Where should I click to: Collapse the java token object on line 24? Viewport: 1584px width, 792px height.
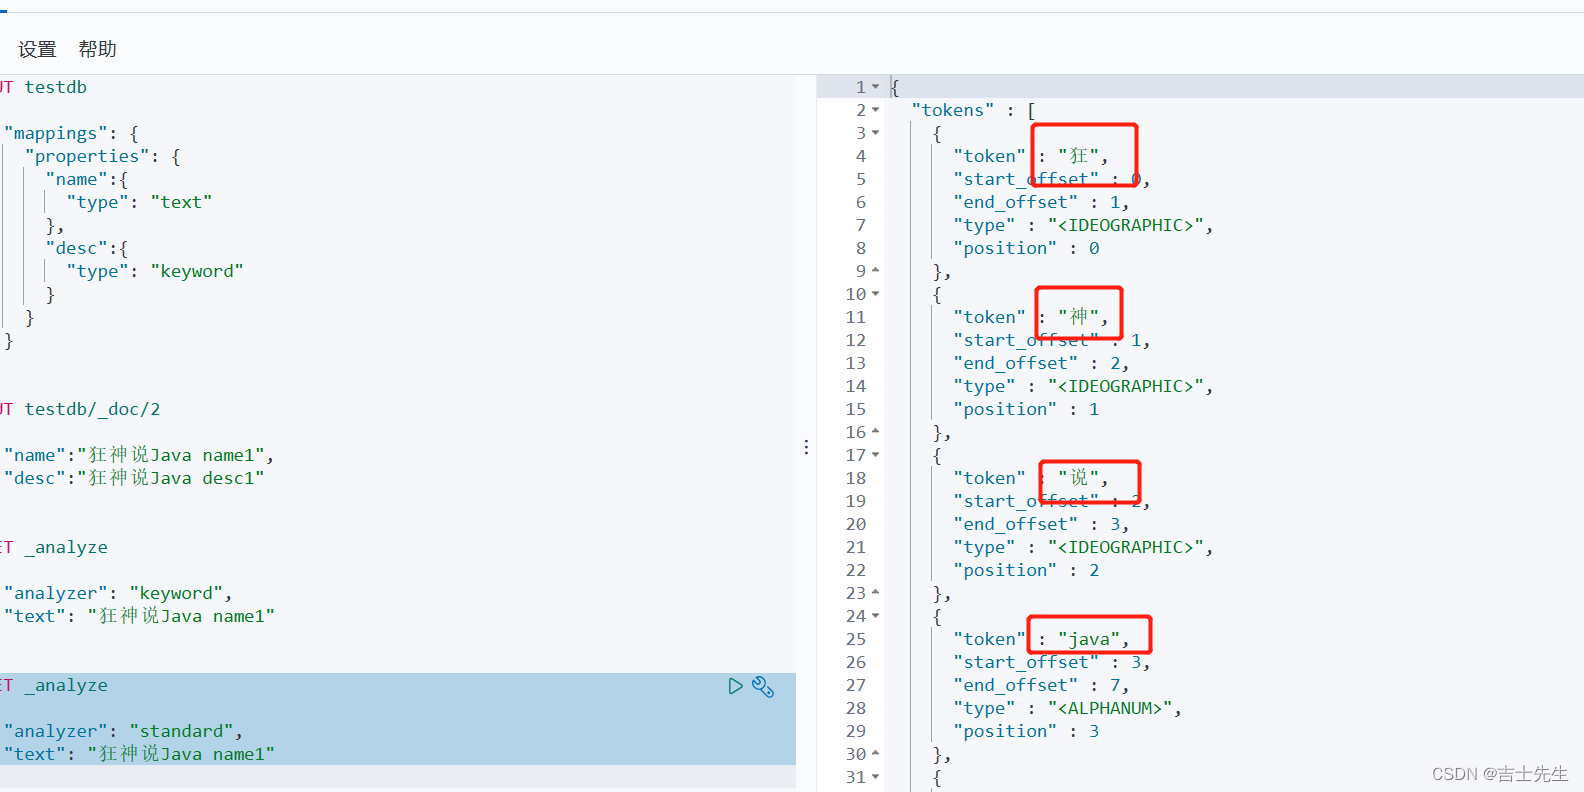[x=876, y=616]
